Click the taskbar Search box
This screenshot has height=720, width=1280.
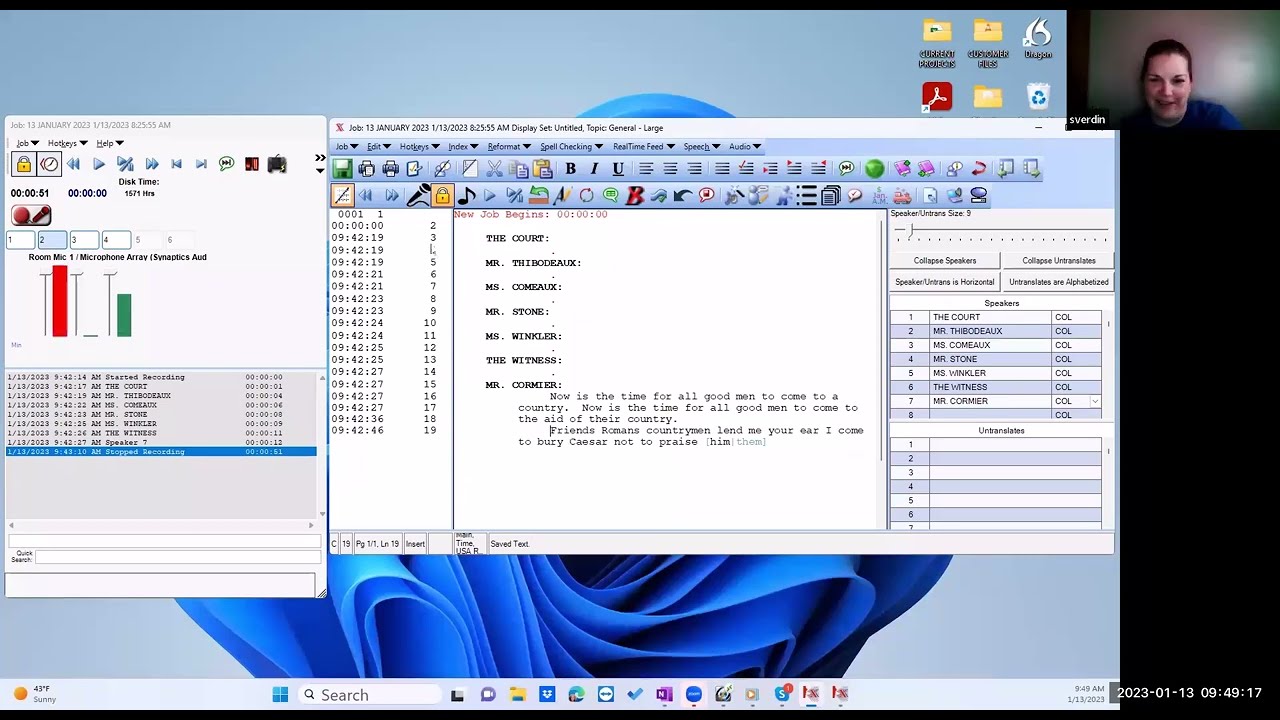(x=370, y=694)
